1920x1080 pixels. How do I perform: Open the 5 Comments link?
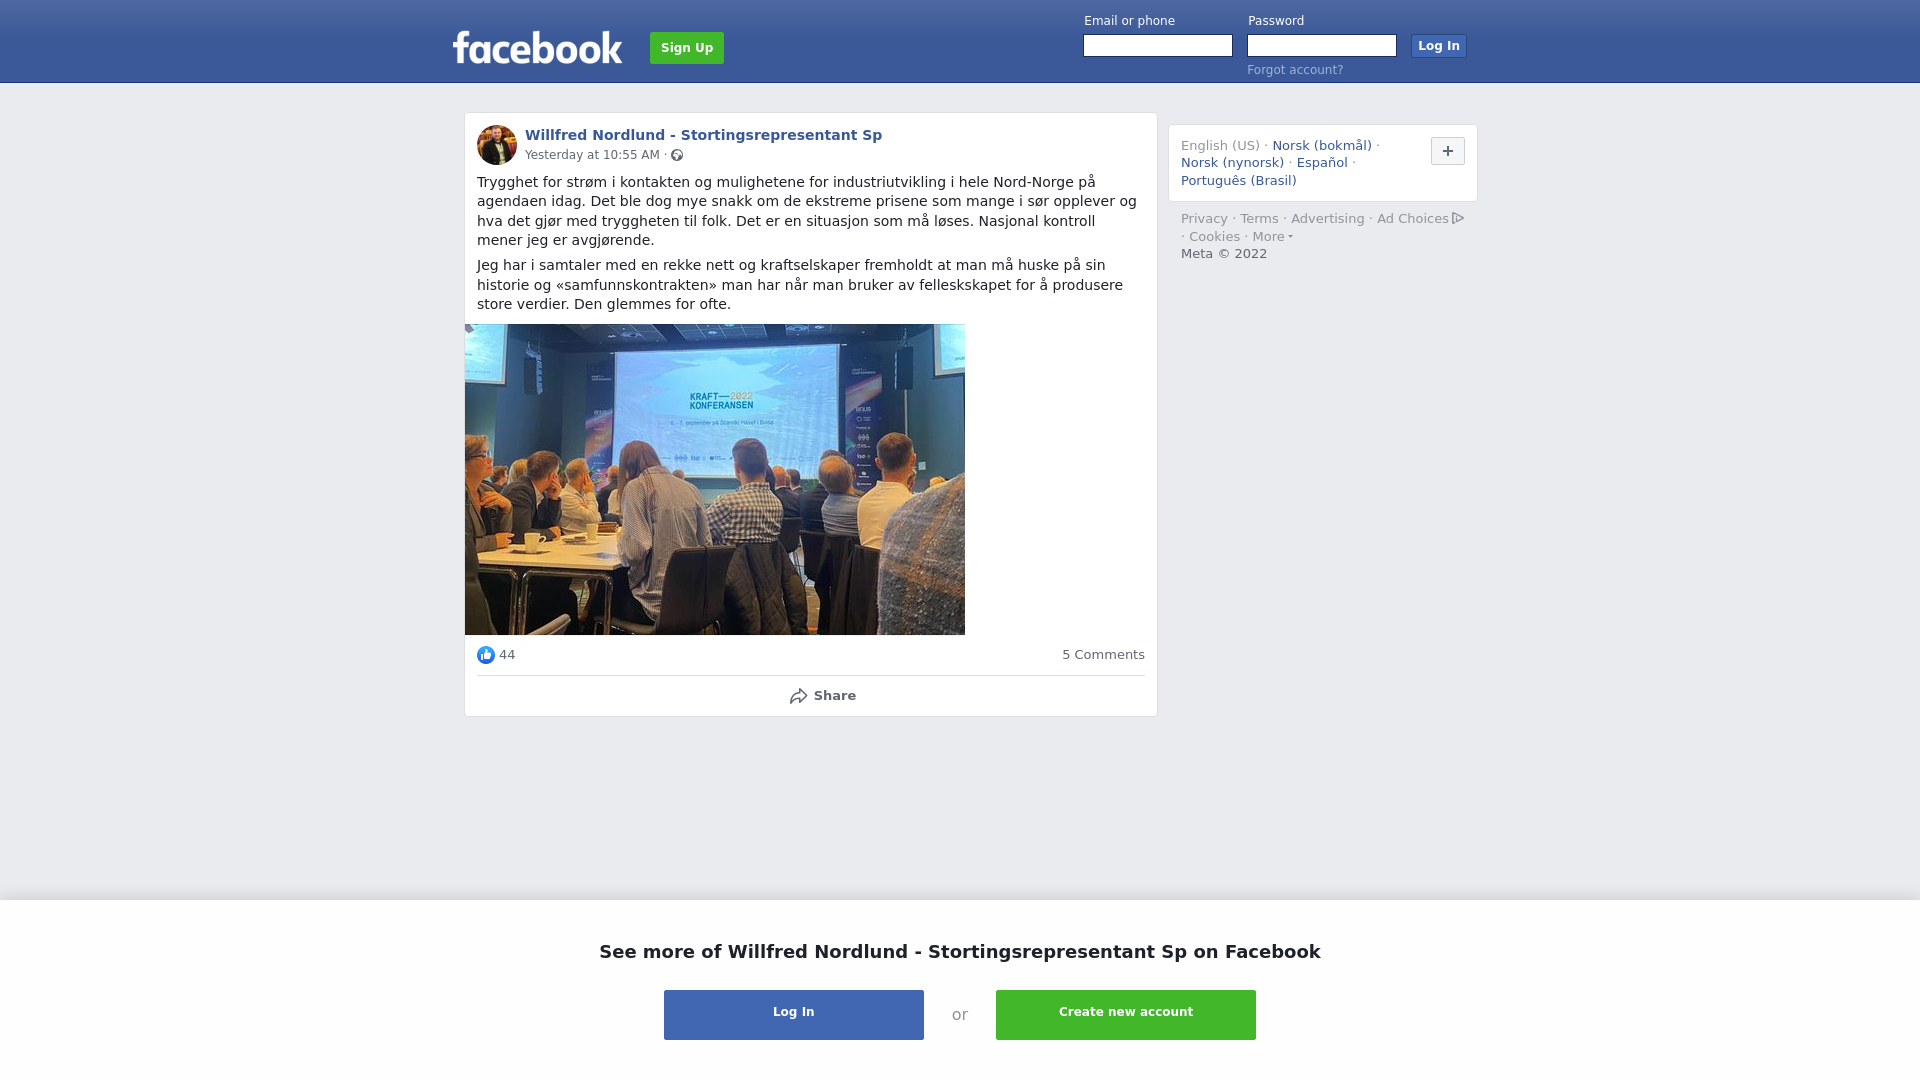click(1103, 655)
